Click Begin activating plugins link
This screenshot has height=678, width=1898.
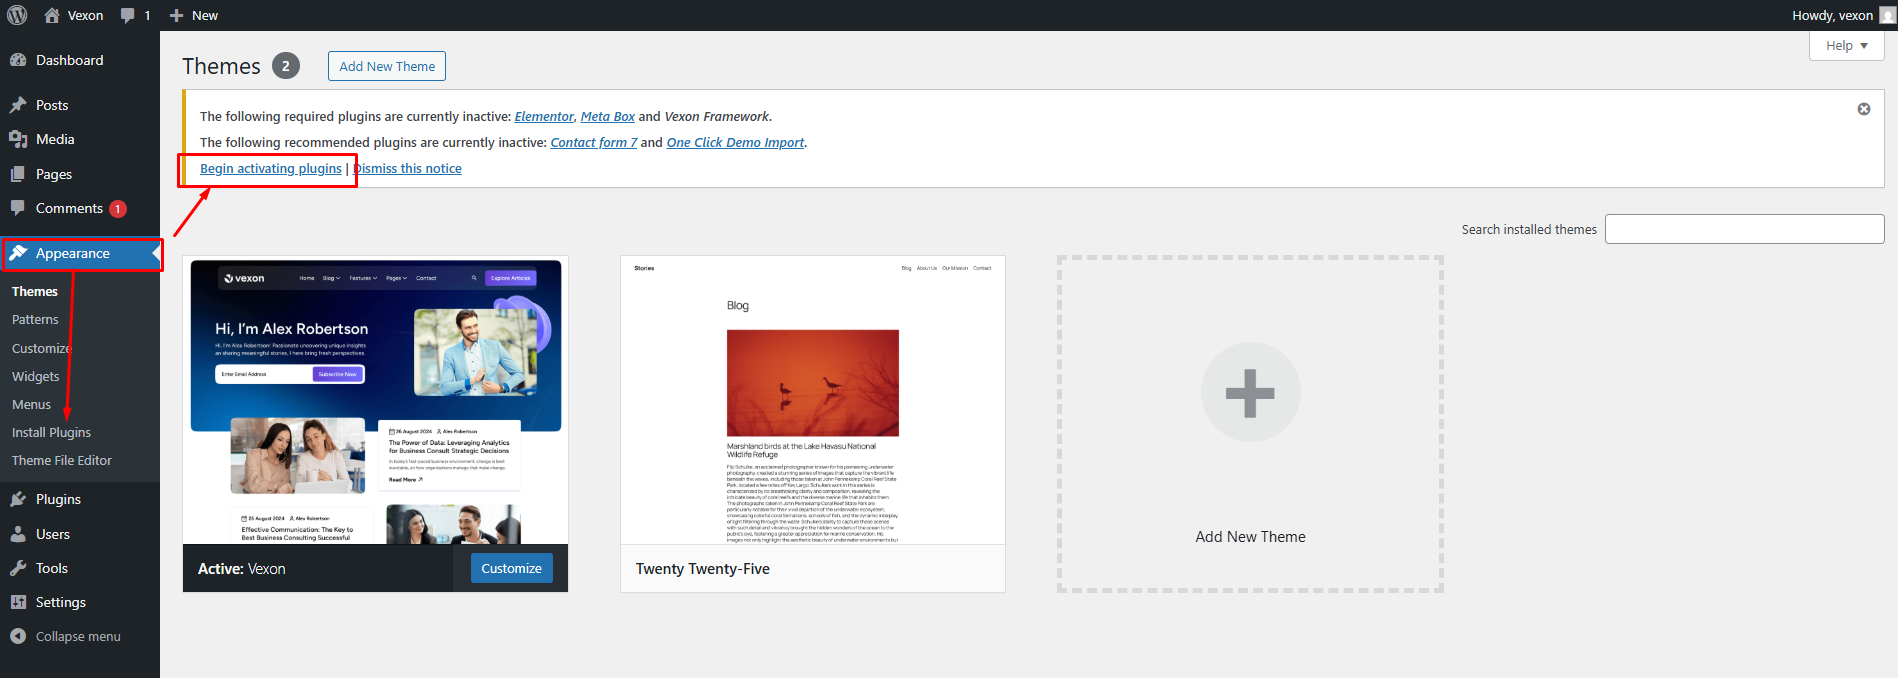271,168
